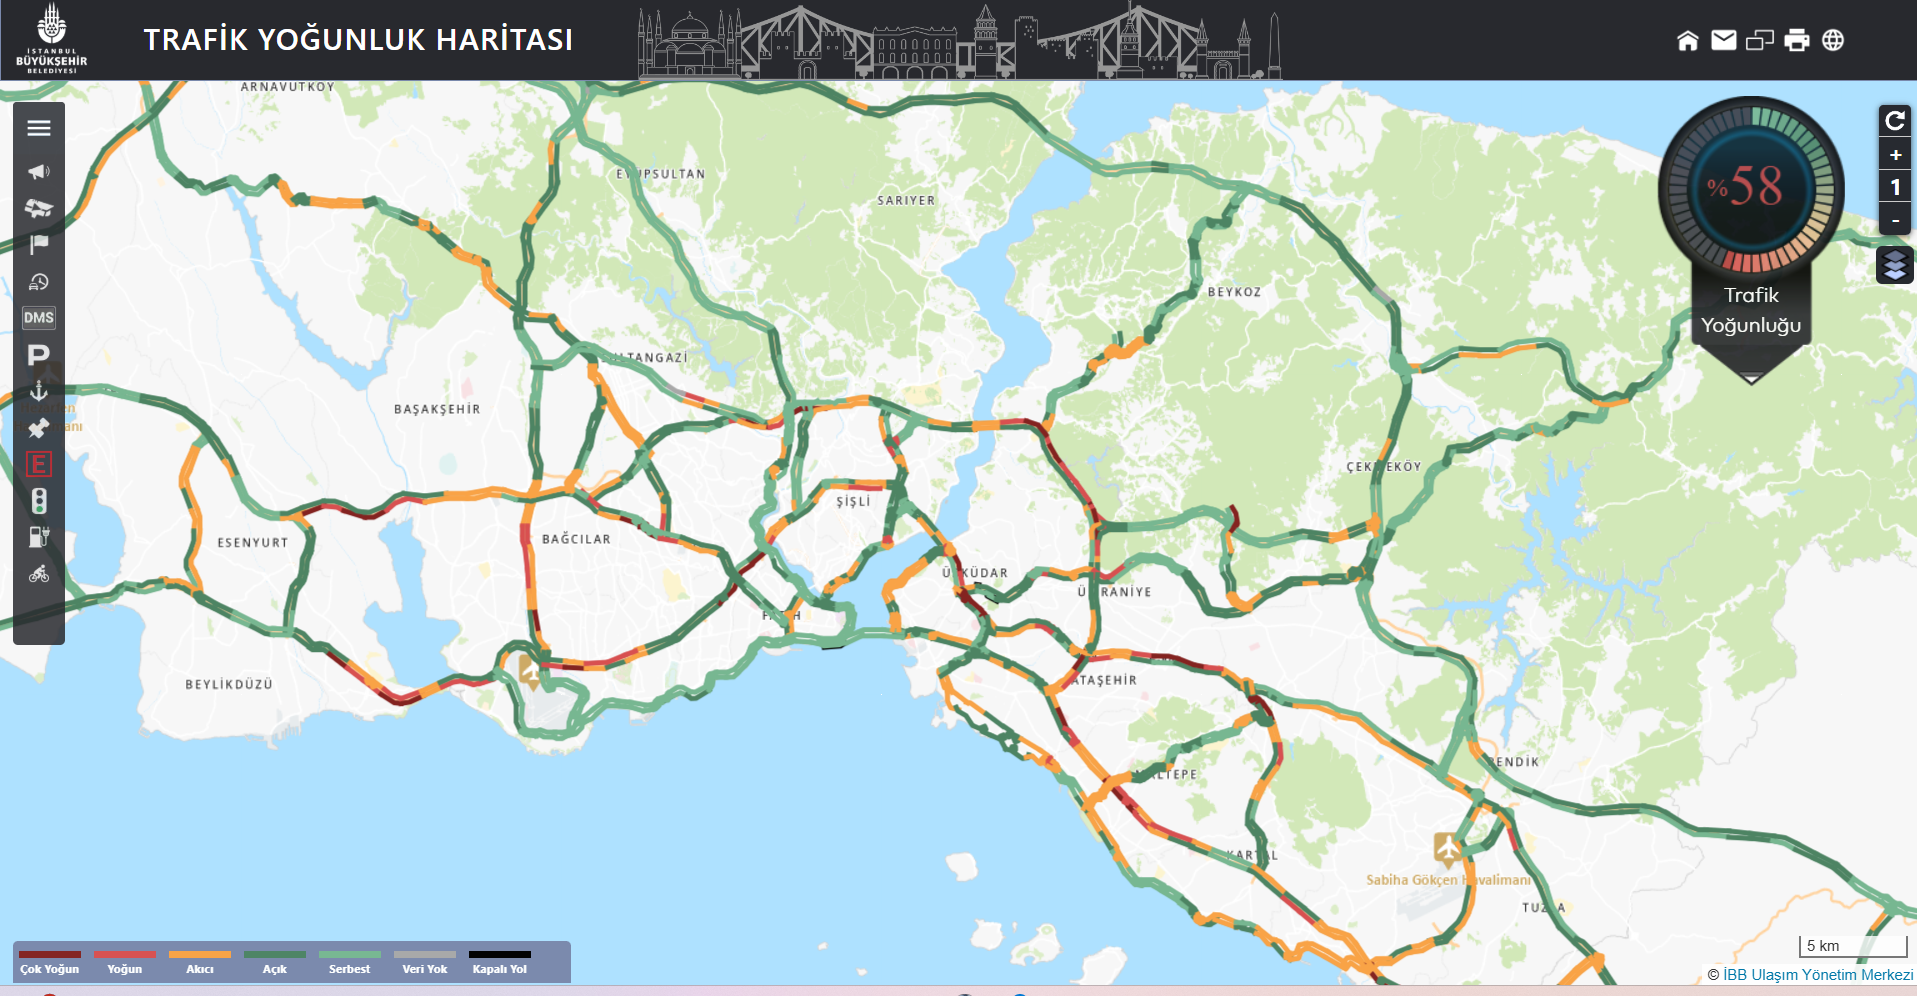The width and height of the screenshot is (1917, 996).
Task: Toggle the DMS message signs layer
Action: [x=39, y=318]
